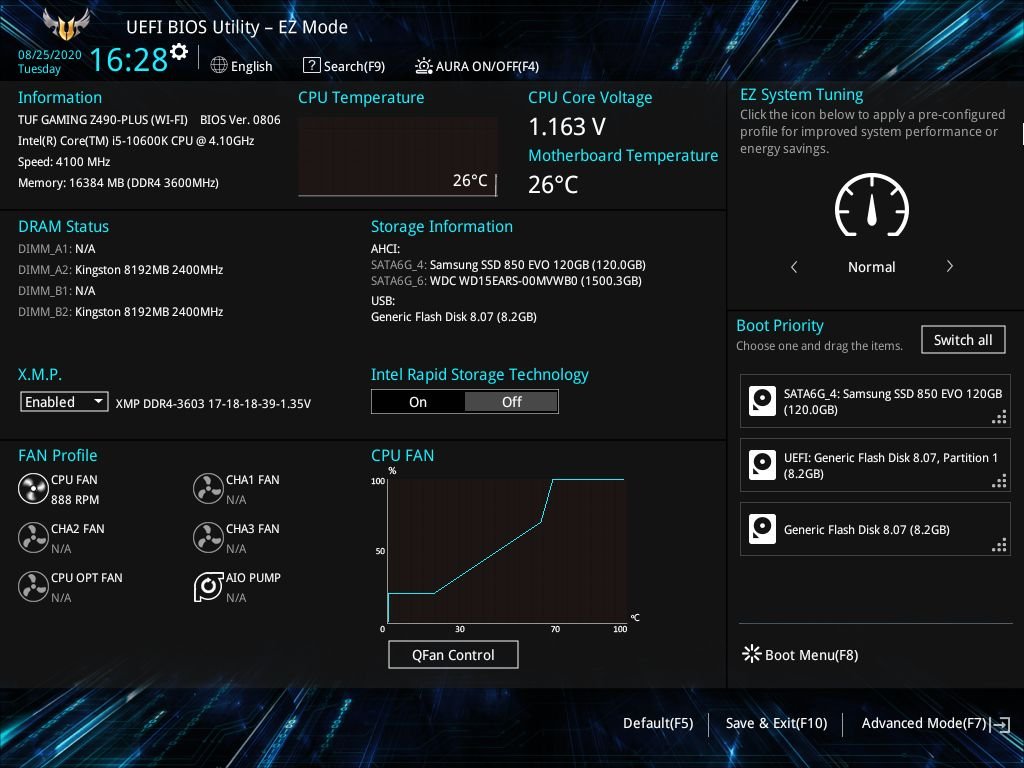
Task: Click the Normal tuning profile label
Action: point(871,266)
